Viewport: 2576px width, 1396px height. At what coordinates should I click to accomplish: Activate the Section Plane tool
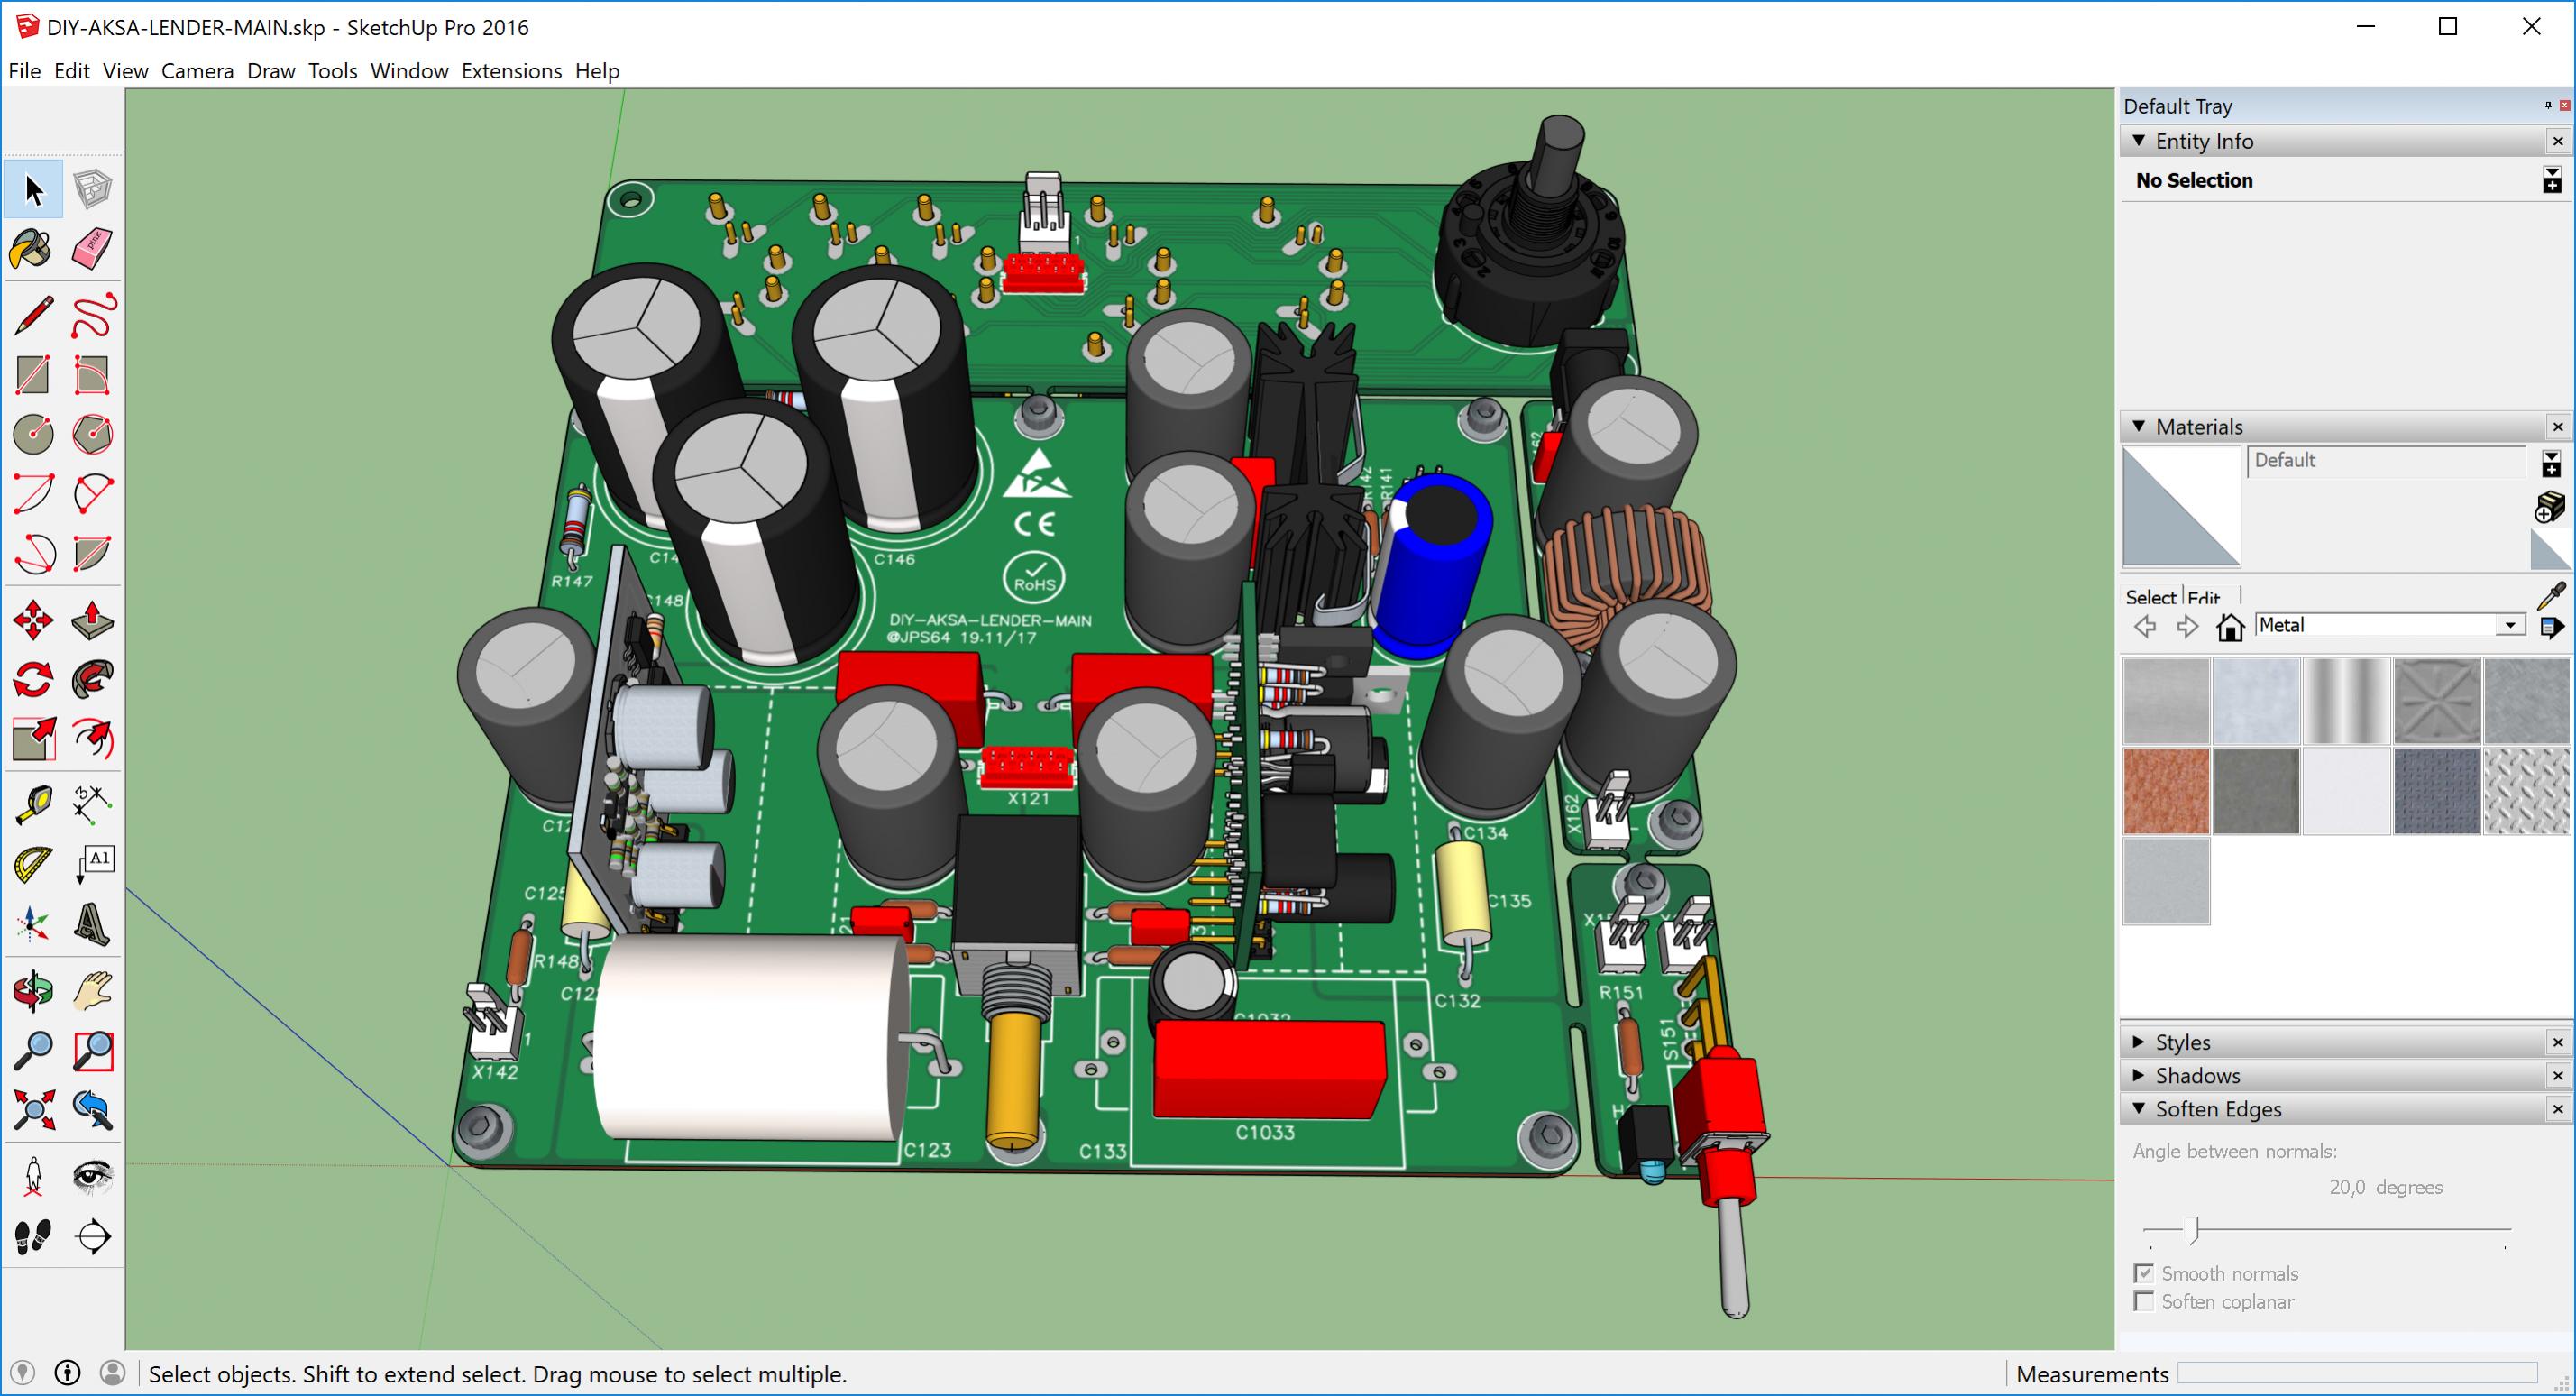pos(93,1237)
